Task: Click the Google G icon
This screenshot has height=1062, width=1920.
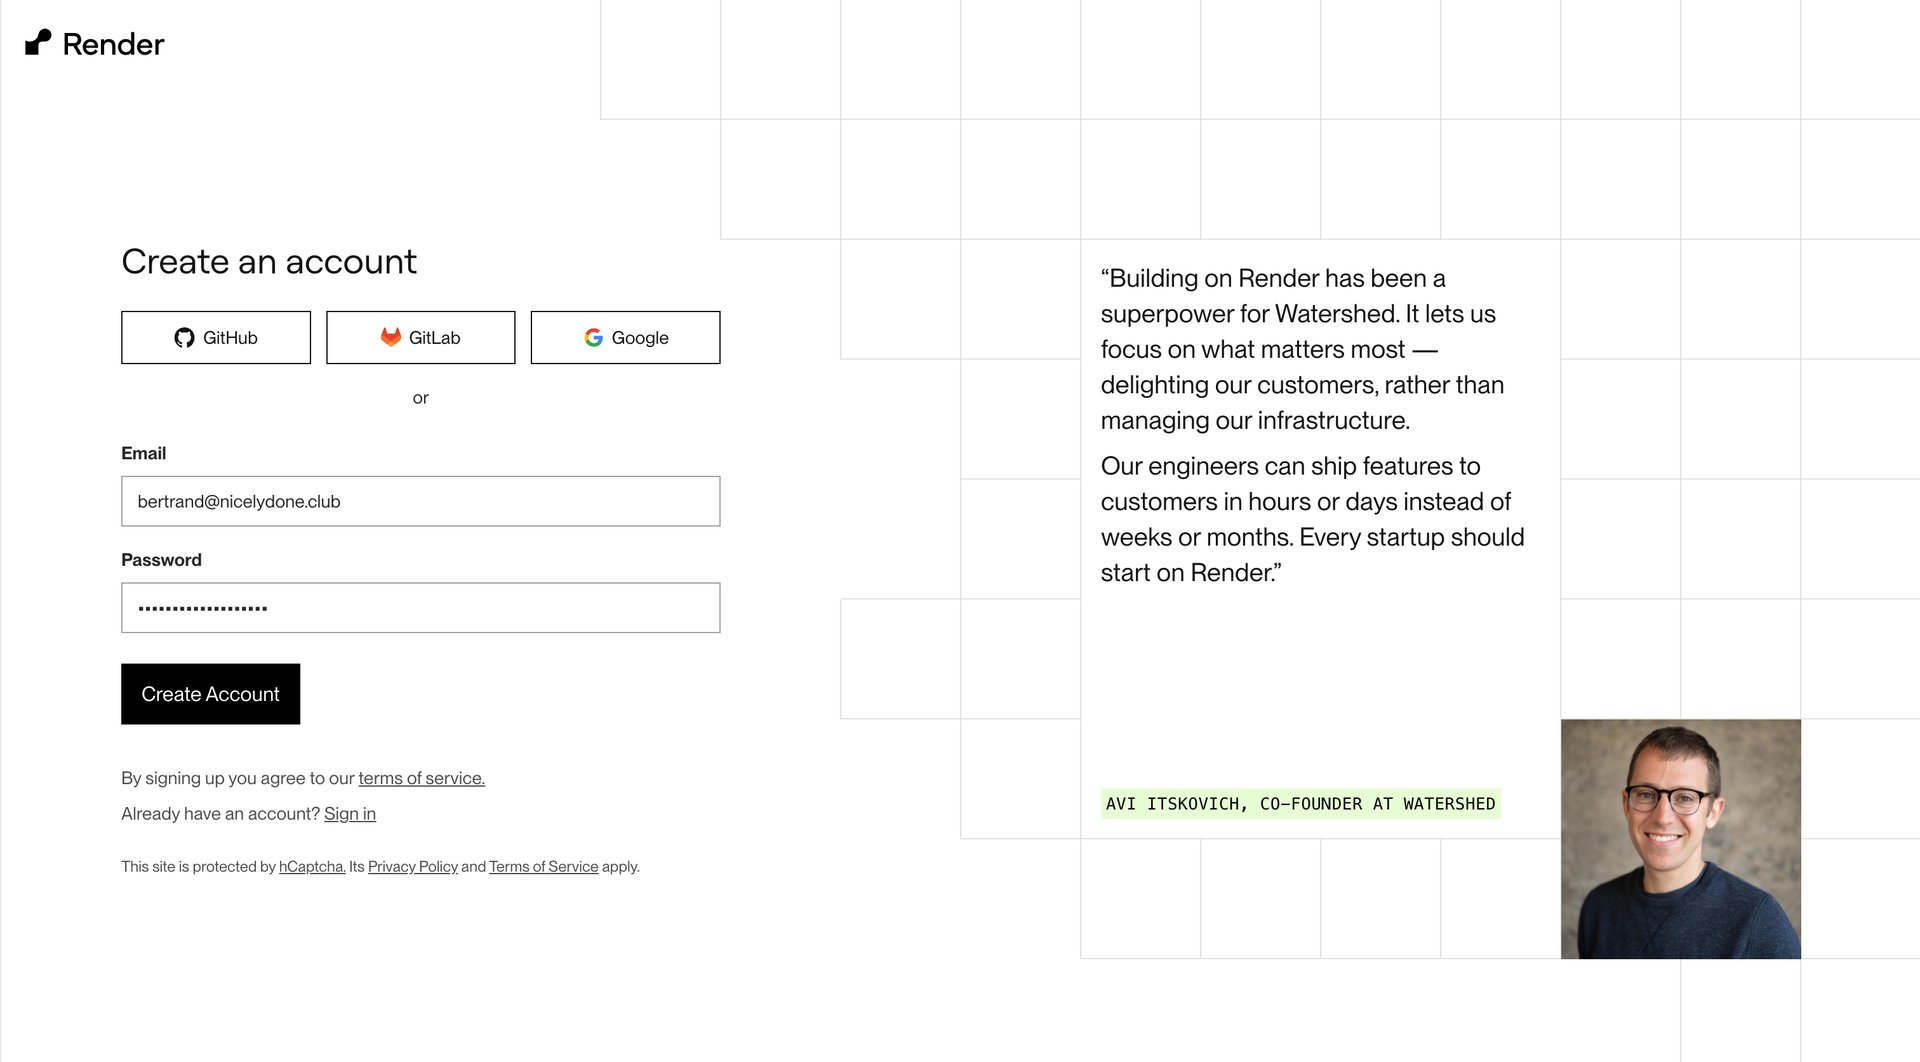Action: coord(592,337)
